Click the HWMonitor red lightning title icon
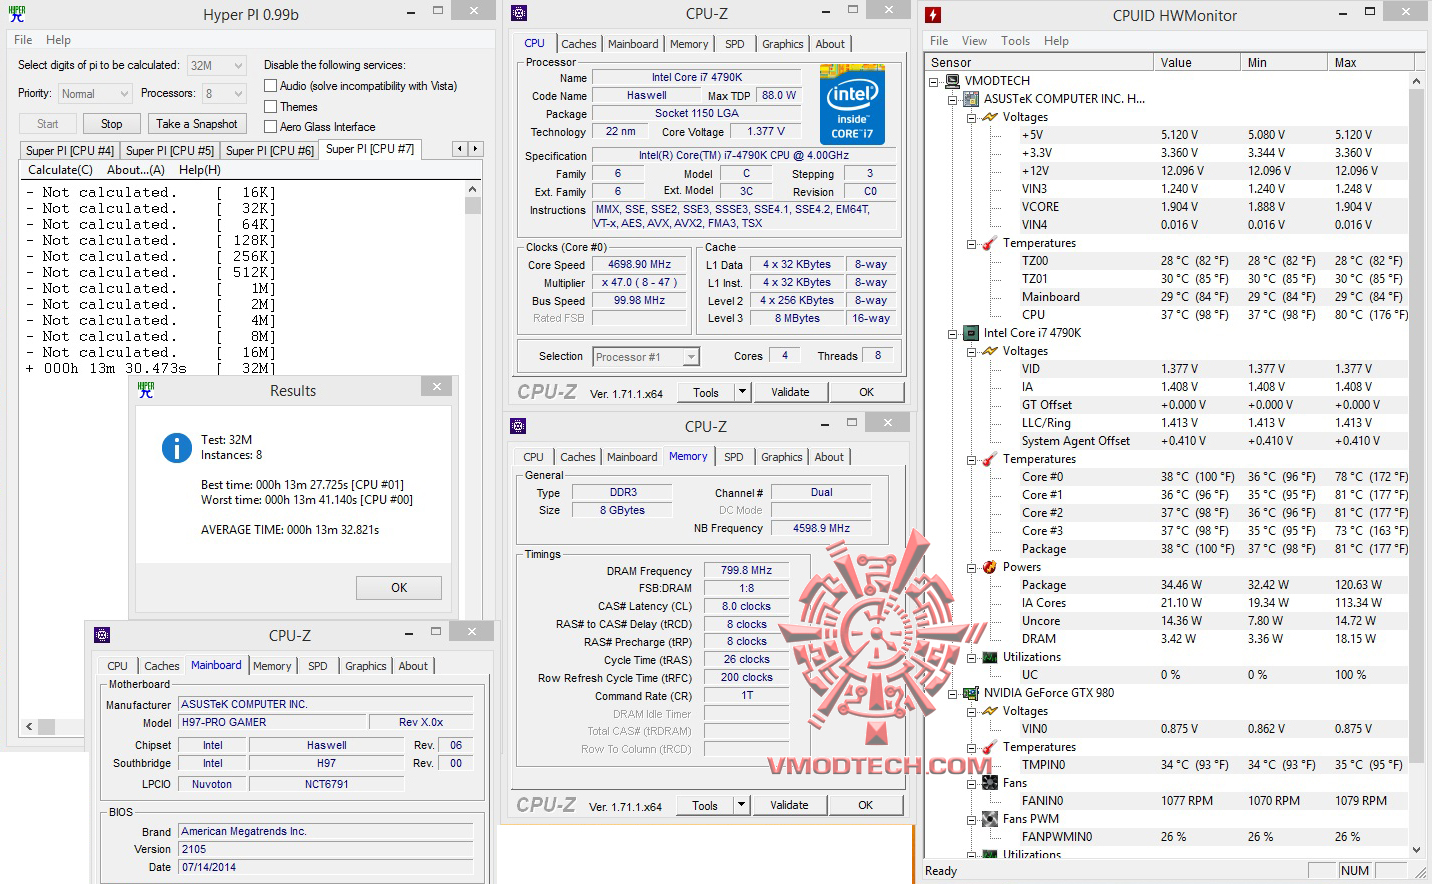Screen dimensions: 1432x884 point(933,15)
